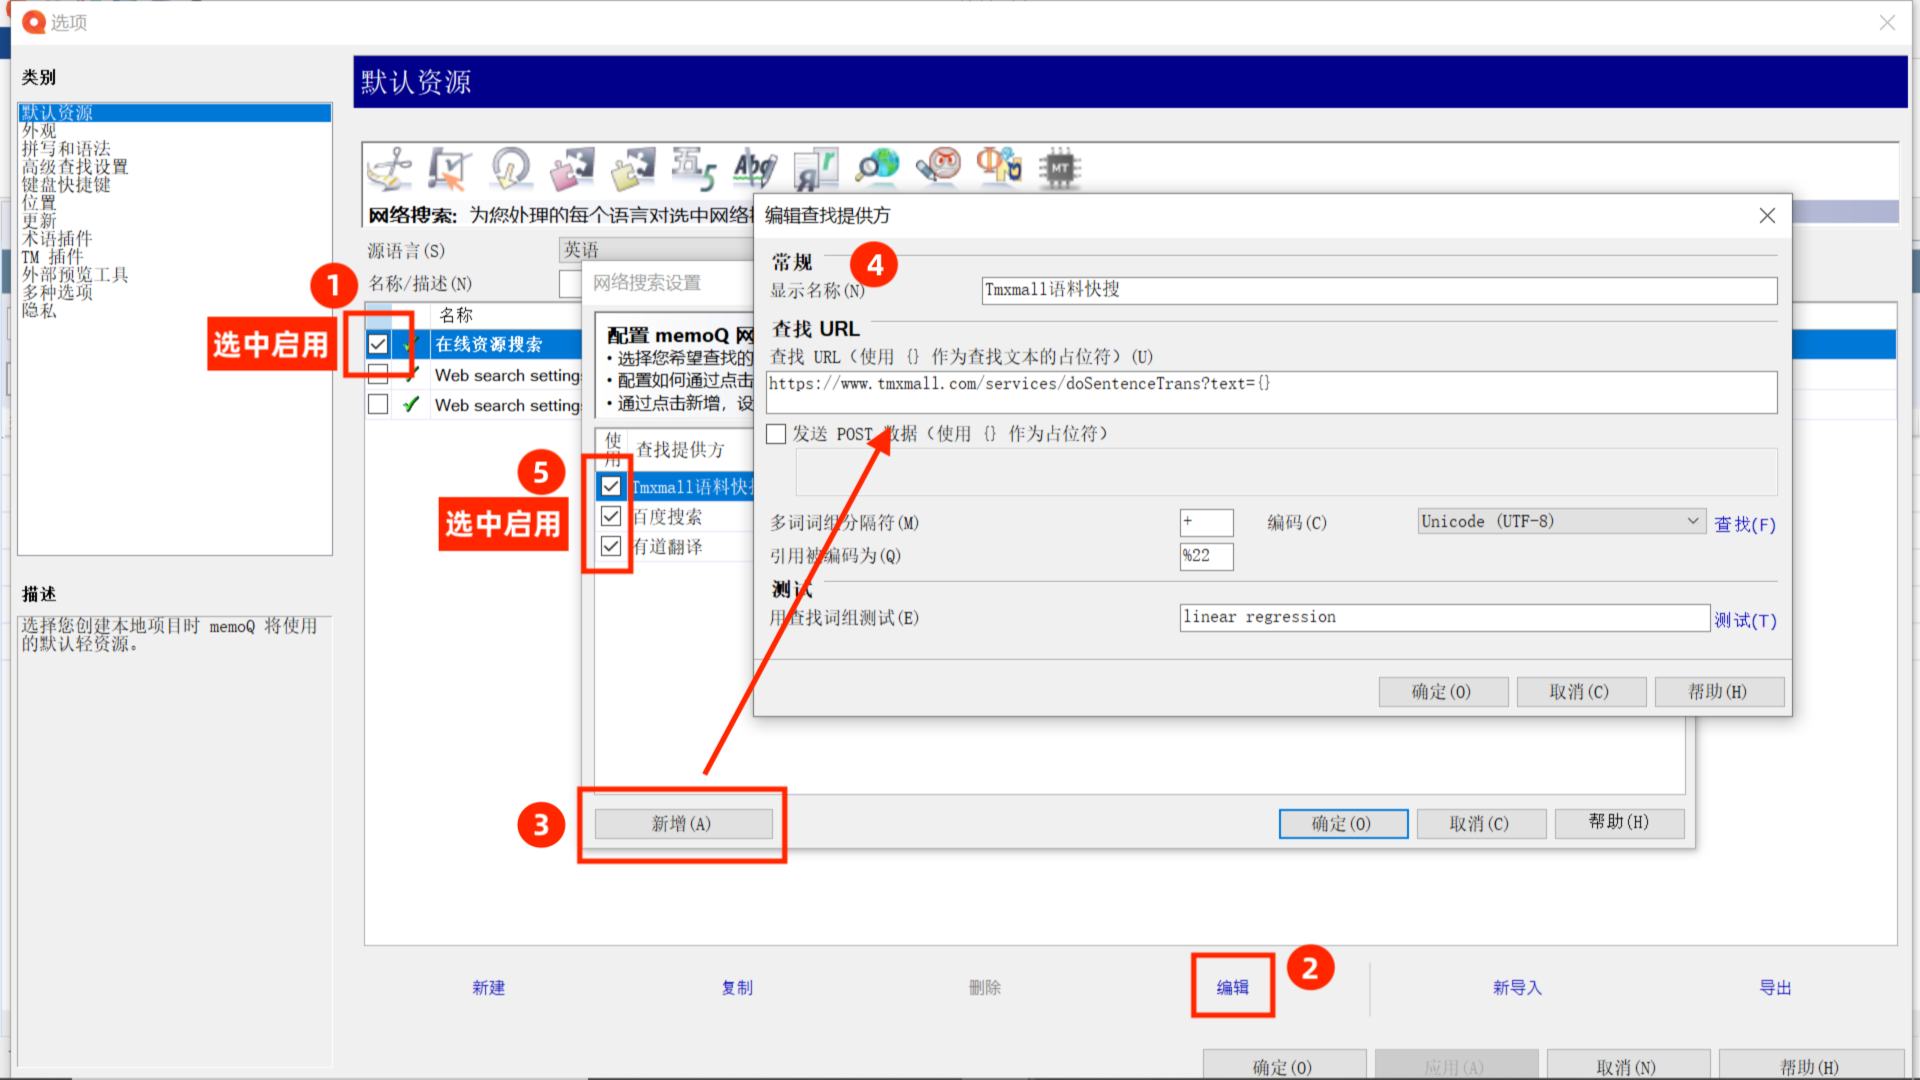Image resolution: width=1920 pixels, height=1080 pixels.
Task: Click green checkmark on third Web search settings row
Action: coord(410,405)
